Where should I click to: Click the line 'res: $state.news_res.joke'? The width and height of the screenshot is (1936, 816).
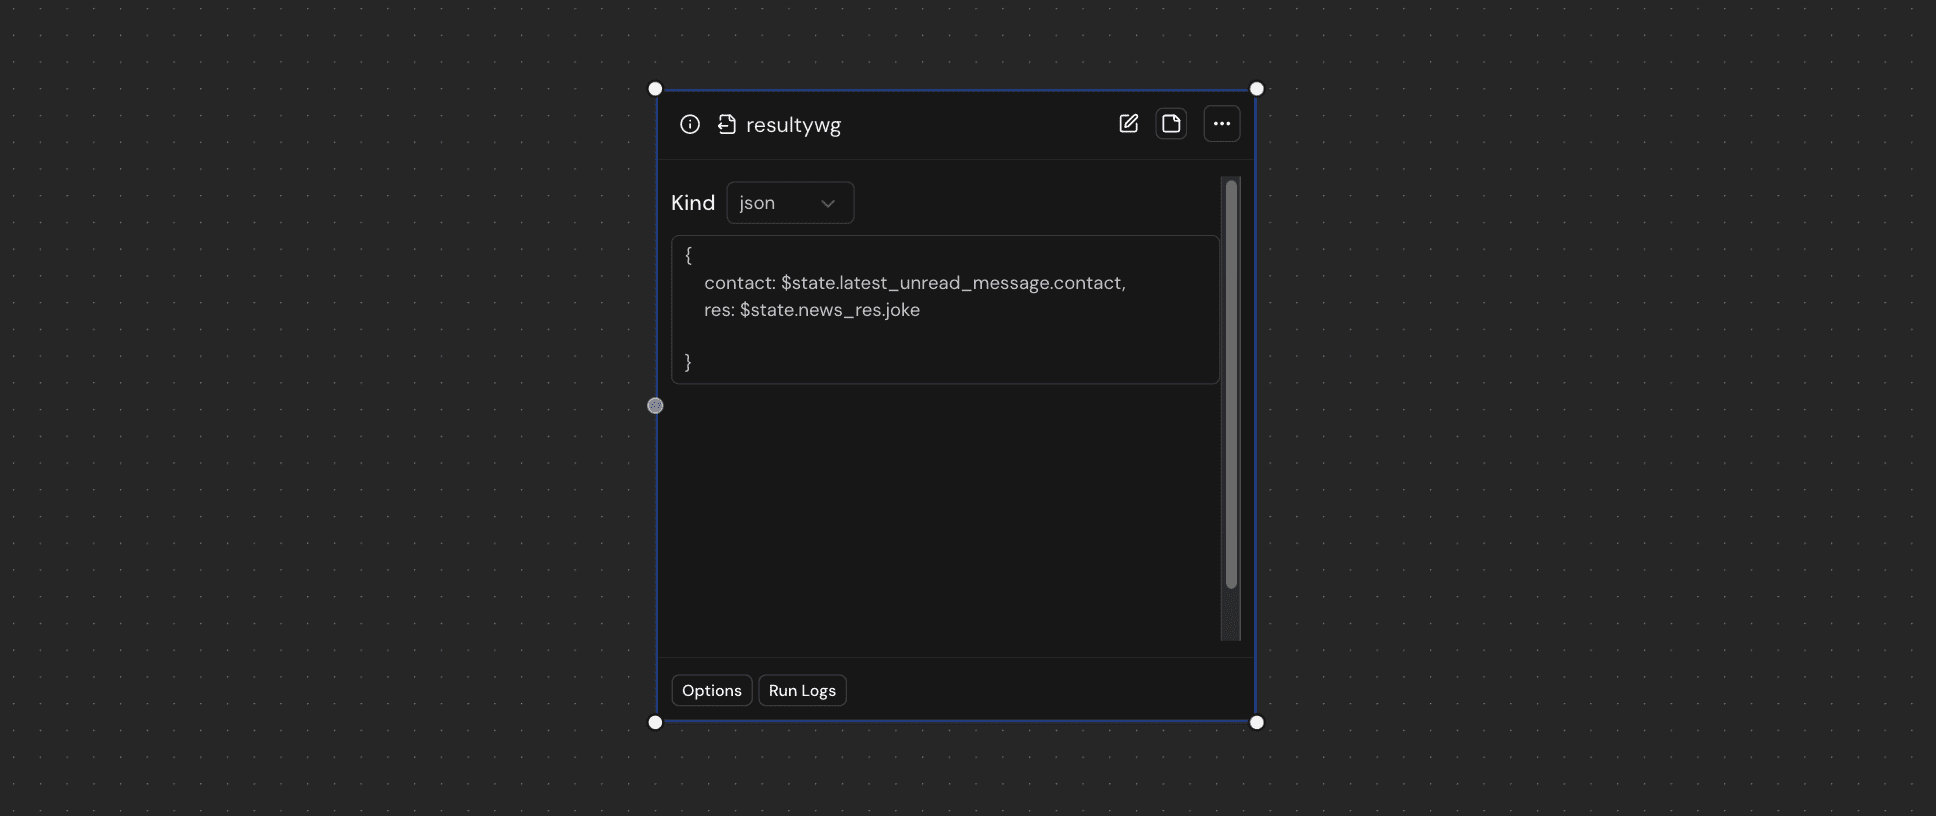coord(812,310)
